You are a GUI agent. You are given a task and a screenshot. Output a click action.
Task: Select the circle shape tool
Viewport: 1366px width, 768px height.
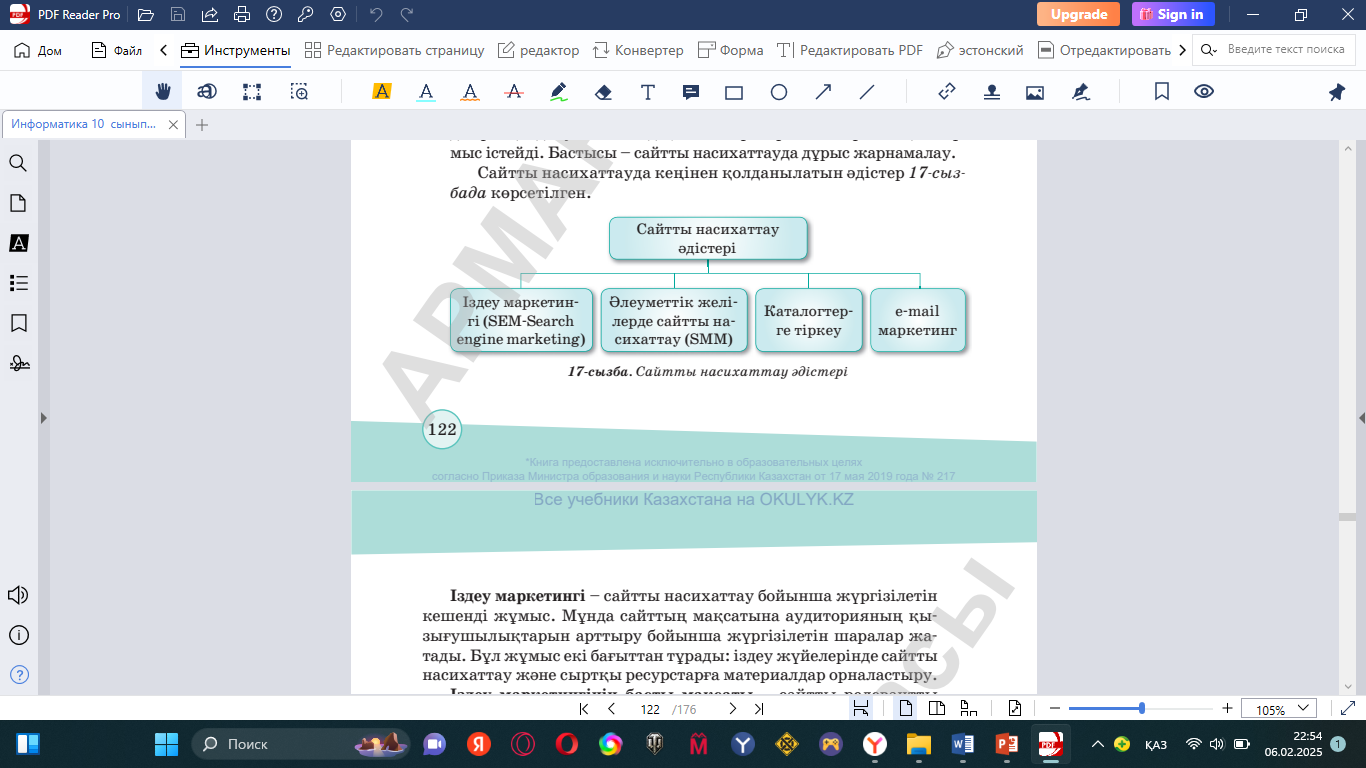click(779, 92)
